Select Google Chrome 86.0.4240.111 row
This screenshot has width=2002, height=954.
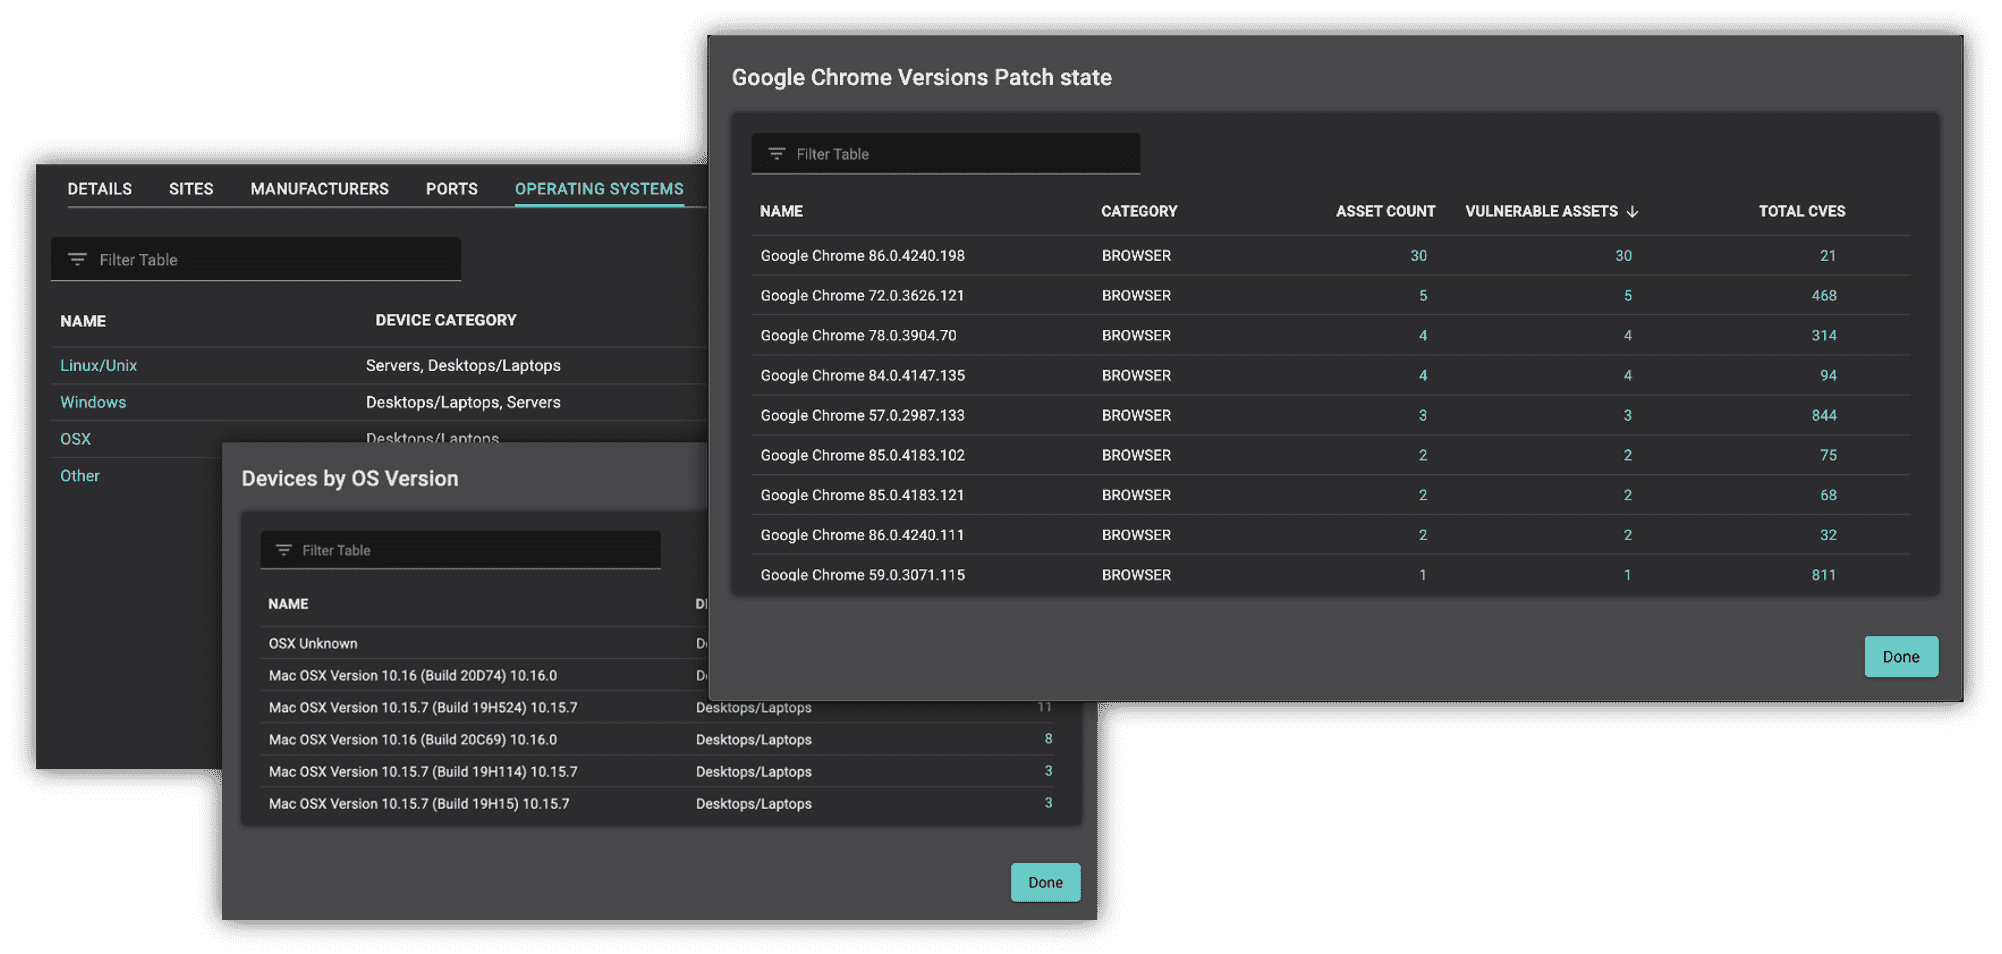pos(1331,535)
